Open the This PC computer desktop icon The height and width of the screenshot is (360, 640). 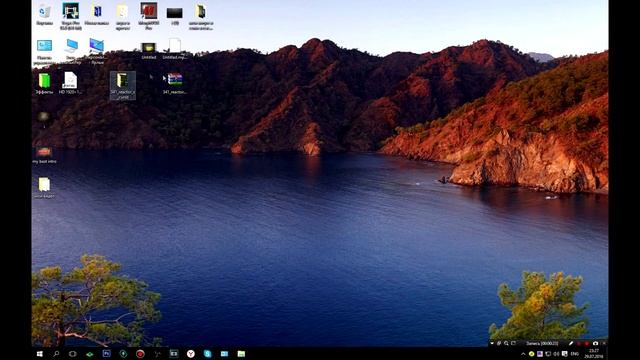[x=71, y=51]
